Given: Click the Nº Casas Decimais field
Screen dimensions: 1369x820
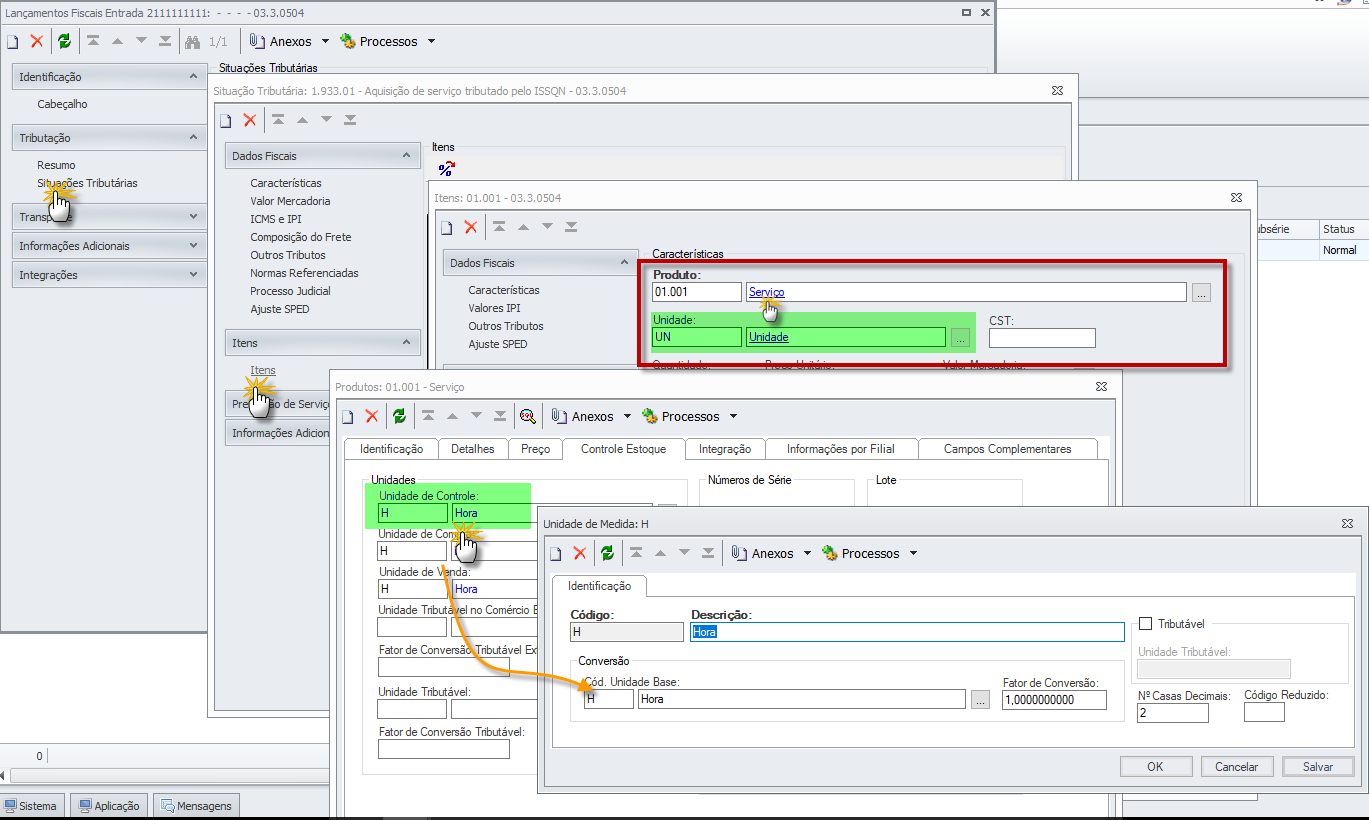Looking at the screenshot, I should click(1173, 713).
